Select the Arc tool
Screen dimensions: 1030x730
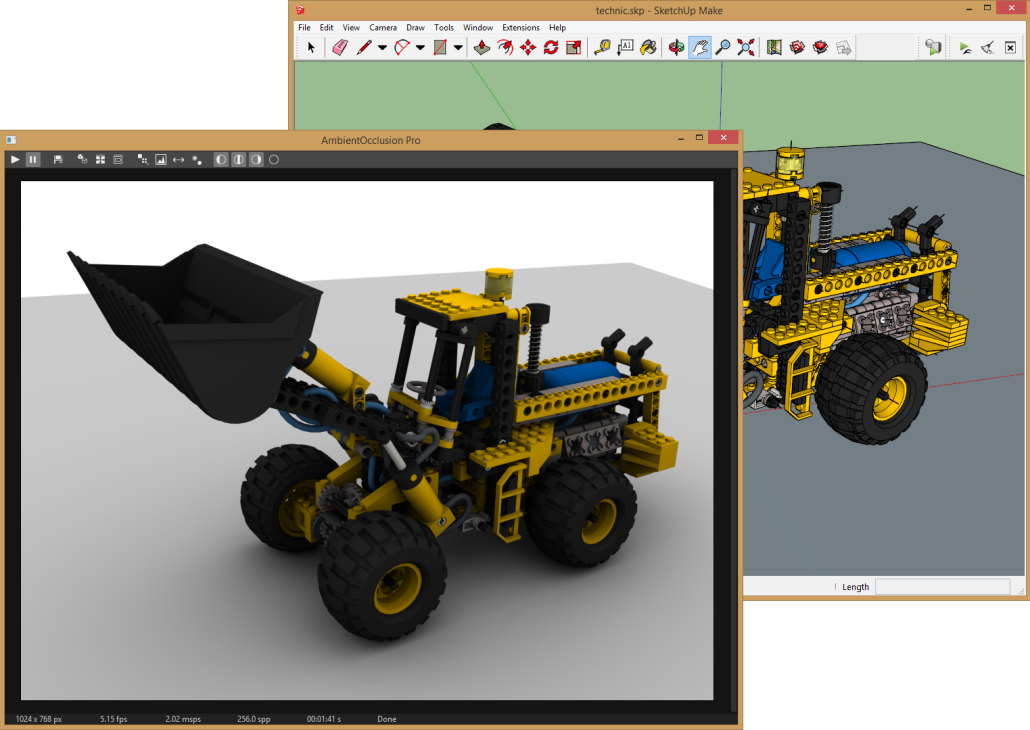[401, 47]
